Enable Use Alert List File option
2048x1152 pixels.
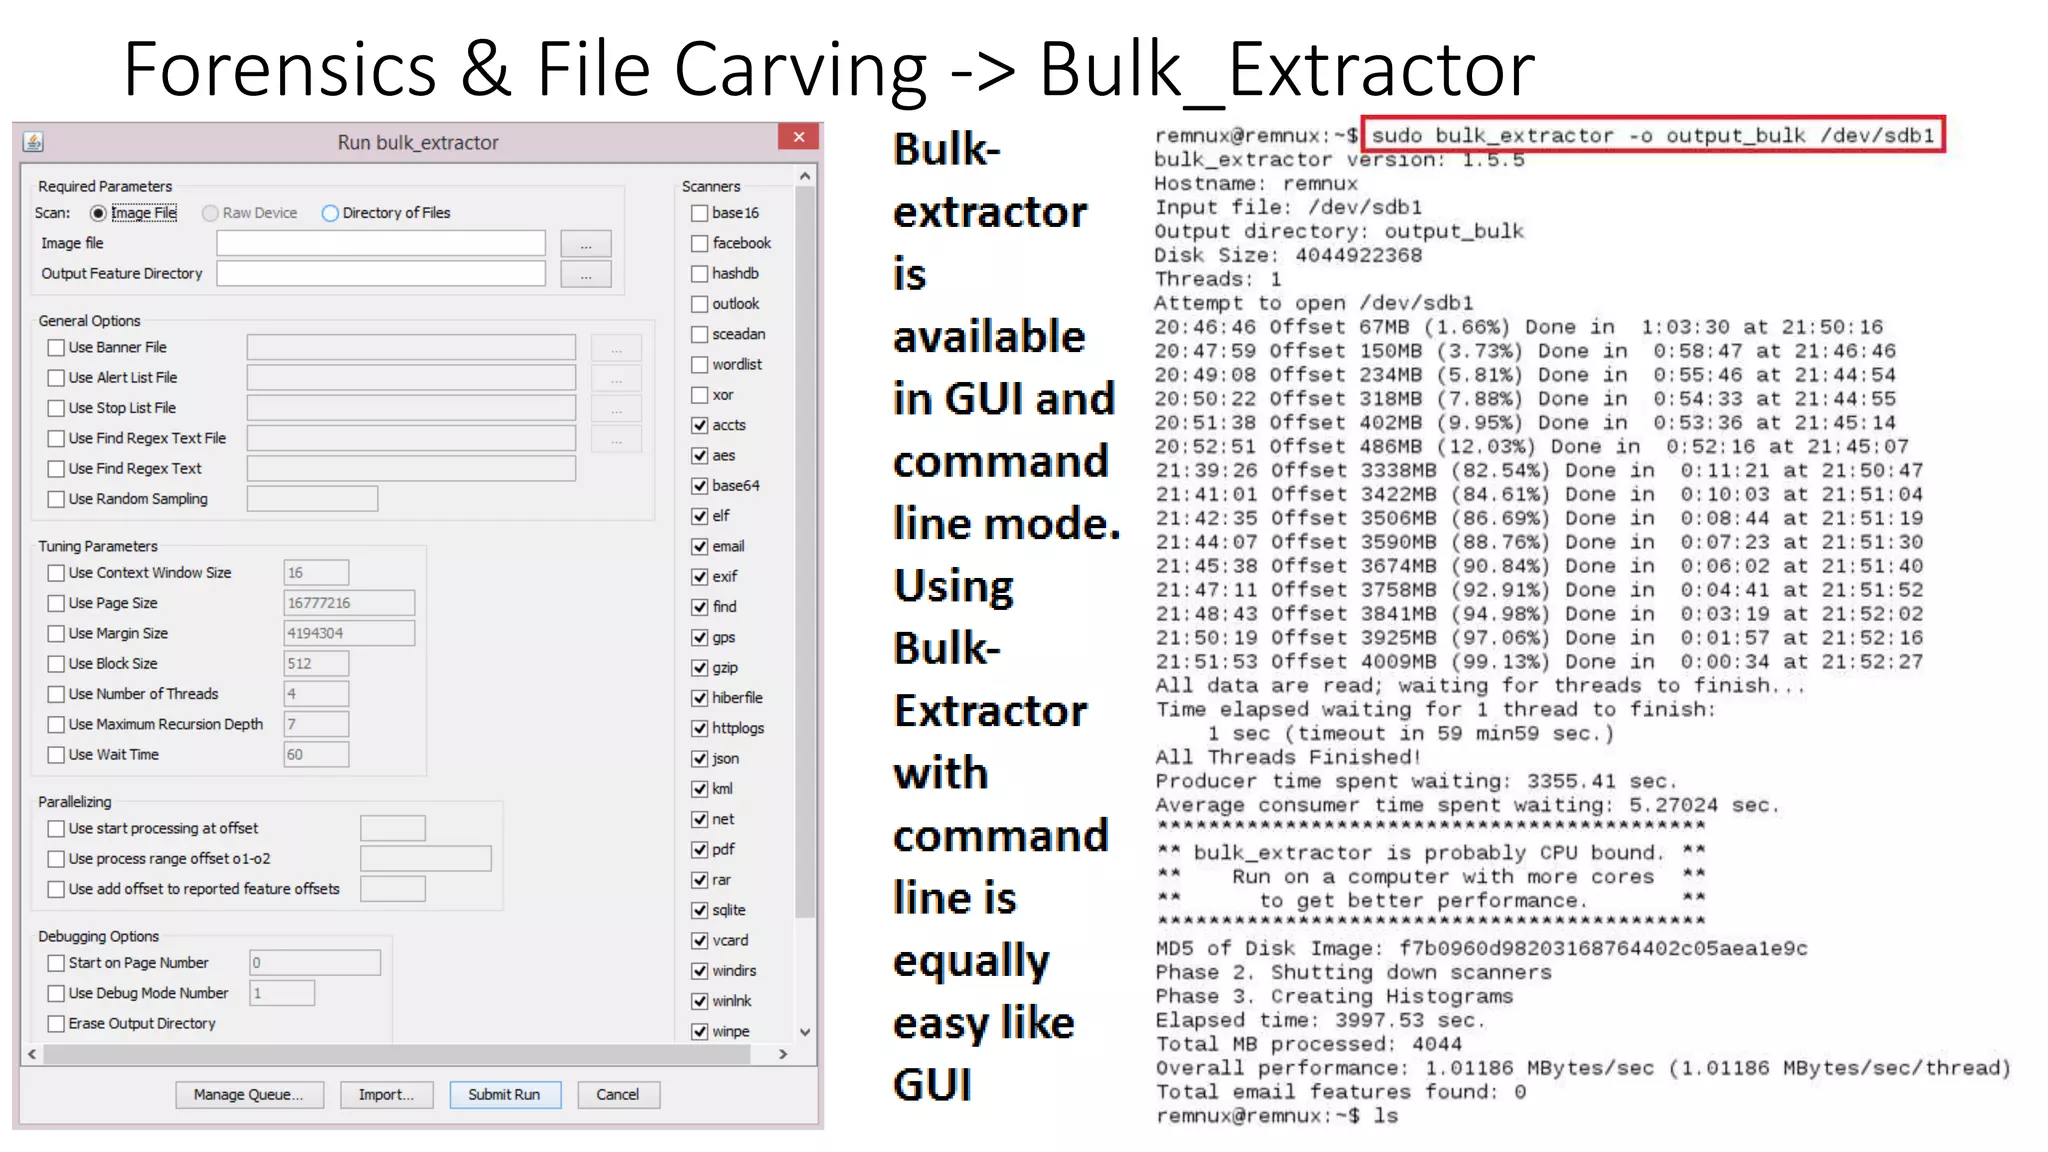[x=56, y=378]
